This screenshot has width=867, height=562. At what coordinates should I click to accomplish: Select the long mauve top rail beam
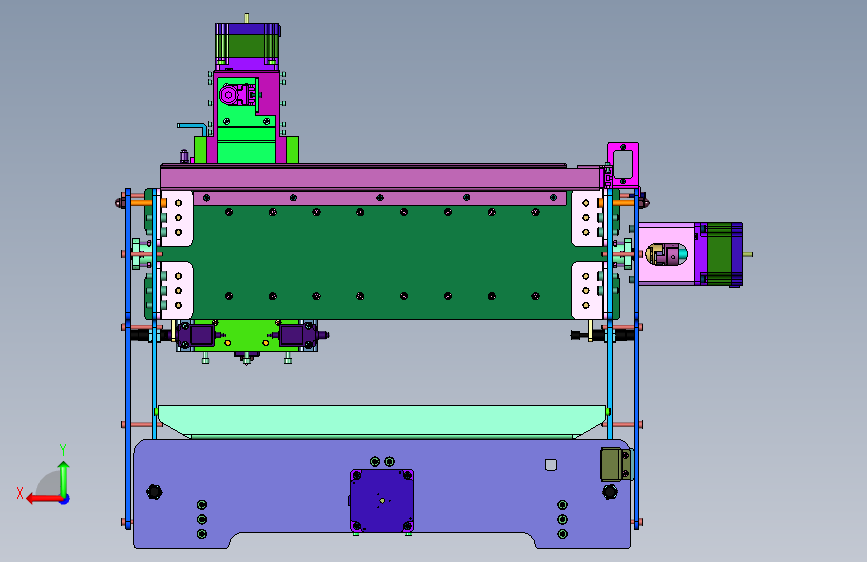click(382, 177)
